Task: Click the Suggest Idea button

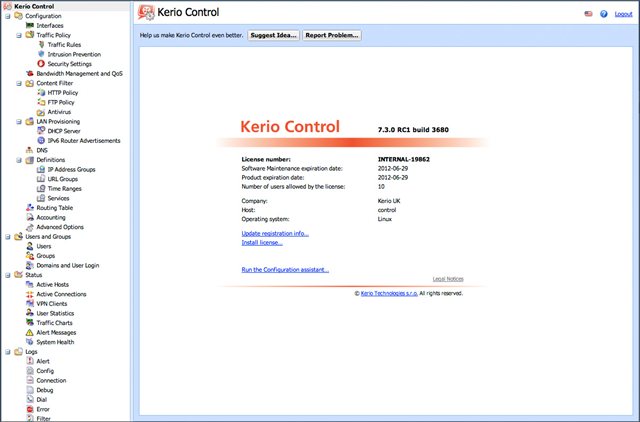Action: (x=273, y=35)
